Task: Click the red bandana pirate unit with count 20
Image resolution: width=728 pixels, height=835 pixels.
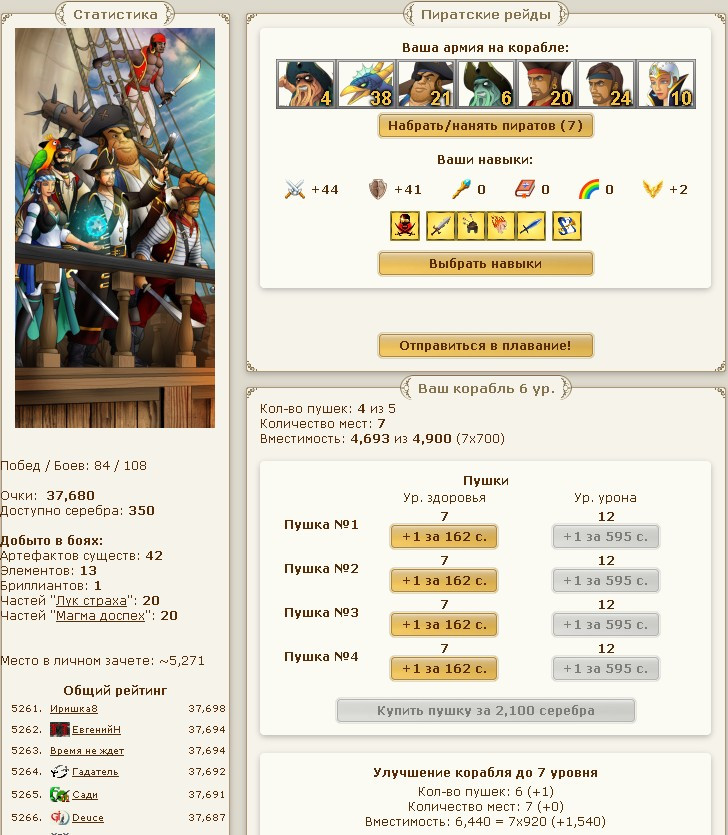Action: tap(546, 84)
